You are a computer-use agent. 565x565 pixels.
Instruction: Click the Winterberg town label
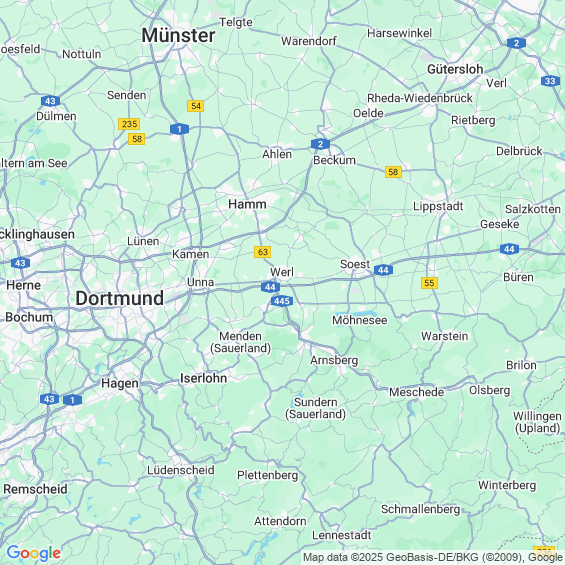[x=507, y=485]
